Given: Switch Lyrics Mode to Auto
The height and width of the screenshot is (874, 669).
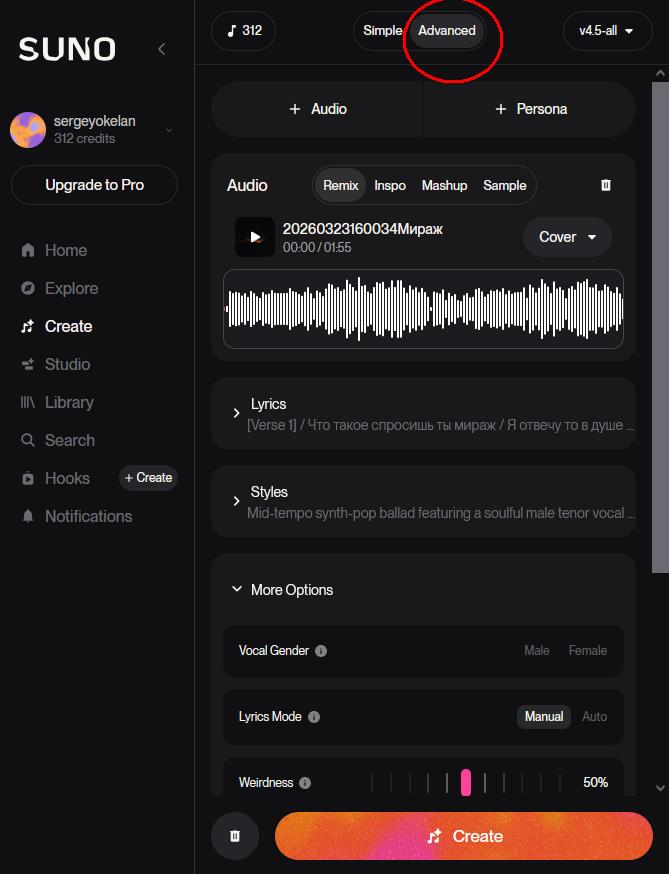Looking at the screenshot, I should pyautogui.click(x=594, y=717).
